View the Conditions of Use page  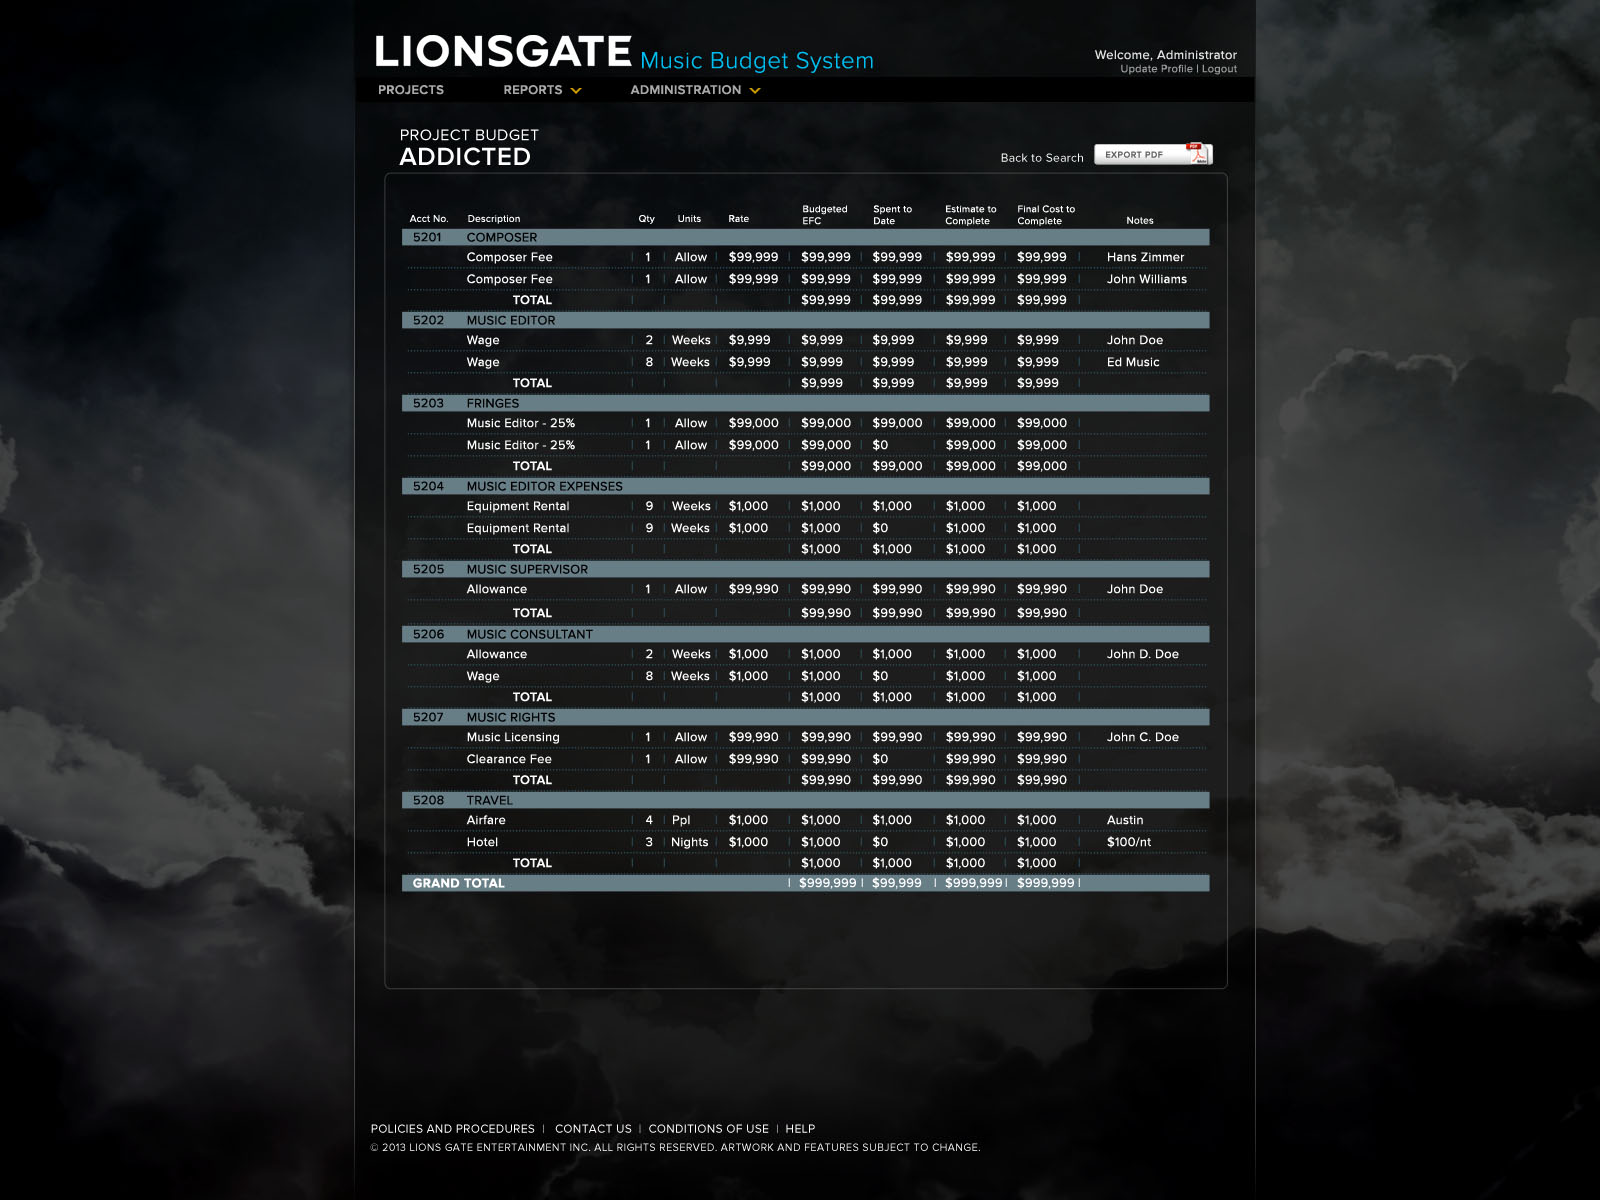[x=708, y=1129]
